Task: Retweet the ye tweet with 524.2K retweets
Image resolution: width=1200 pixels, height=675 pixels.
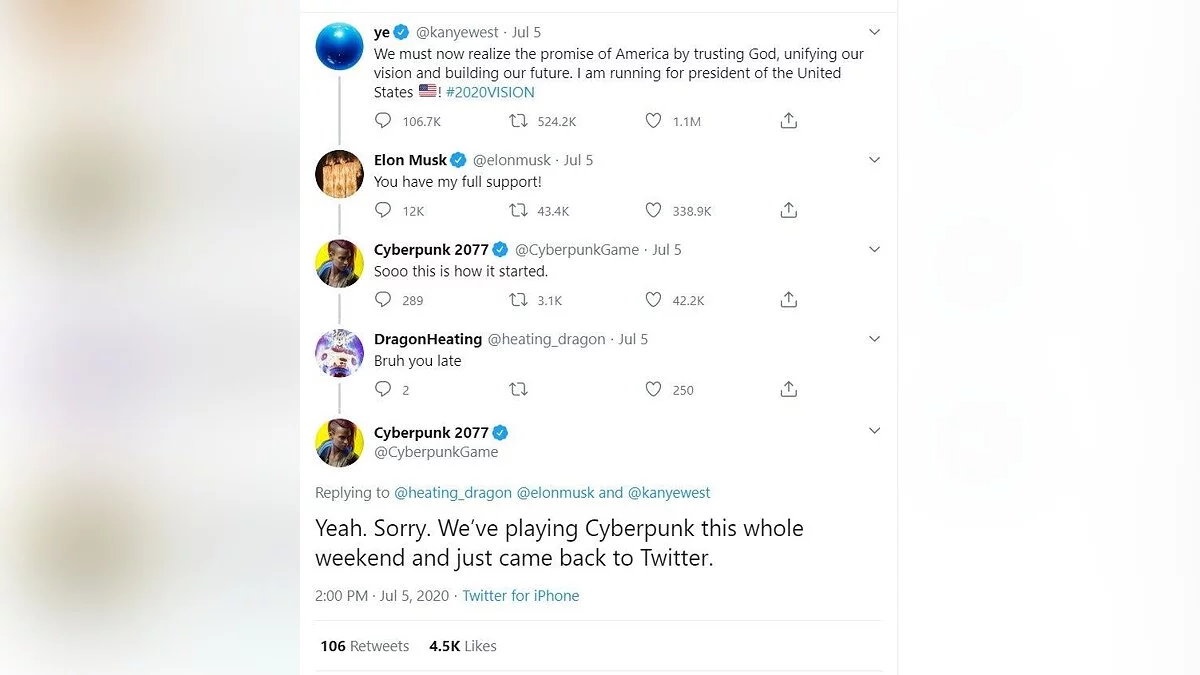Action: (518, 121)
